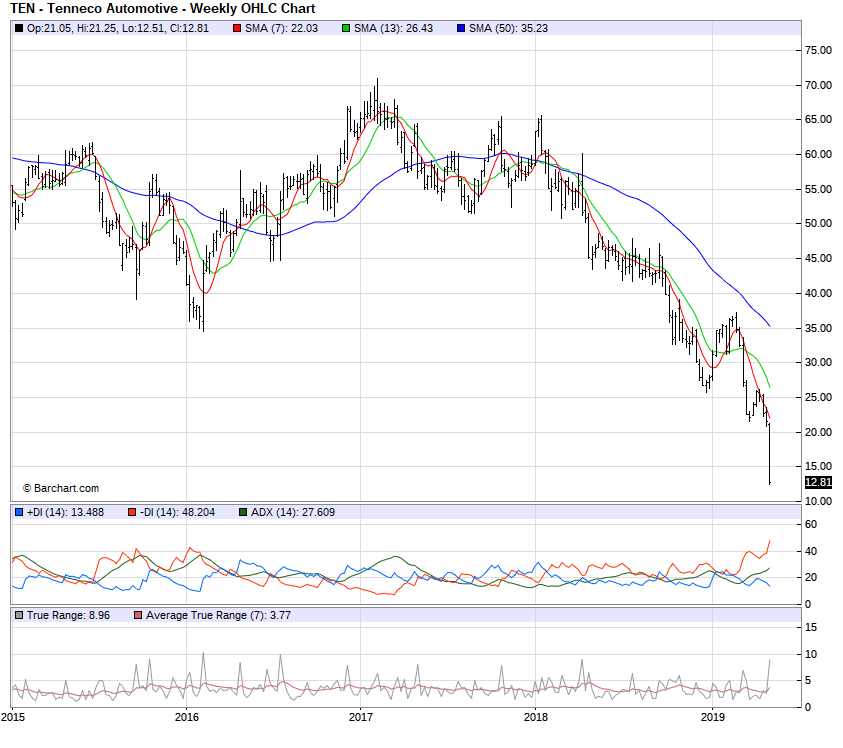Screen dimensions: 843x748
Task: Click the 2017 label on the time axis
Action: 361,717
